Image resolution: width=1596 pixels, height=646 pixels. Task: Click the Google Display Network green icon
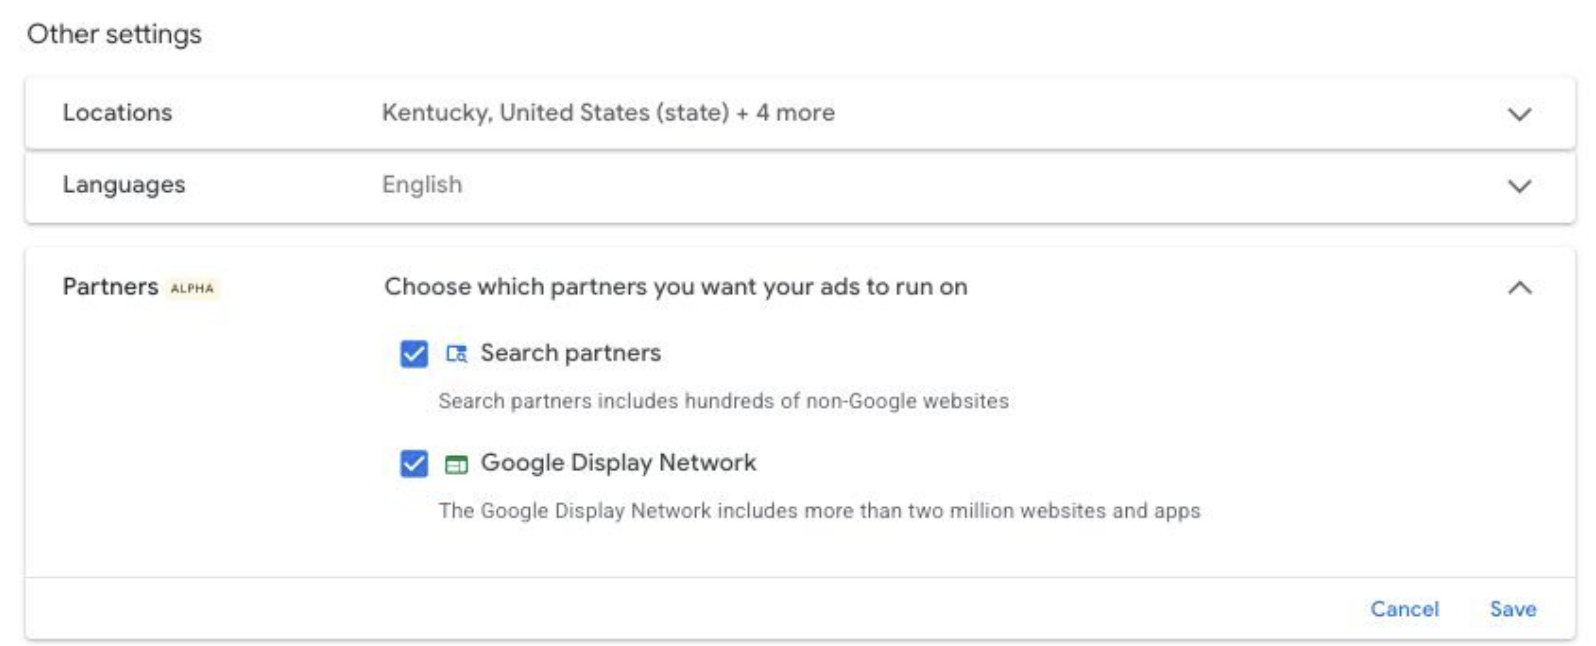pyautogui.click(x=456, y=464)
